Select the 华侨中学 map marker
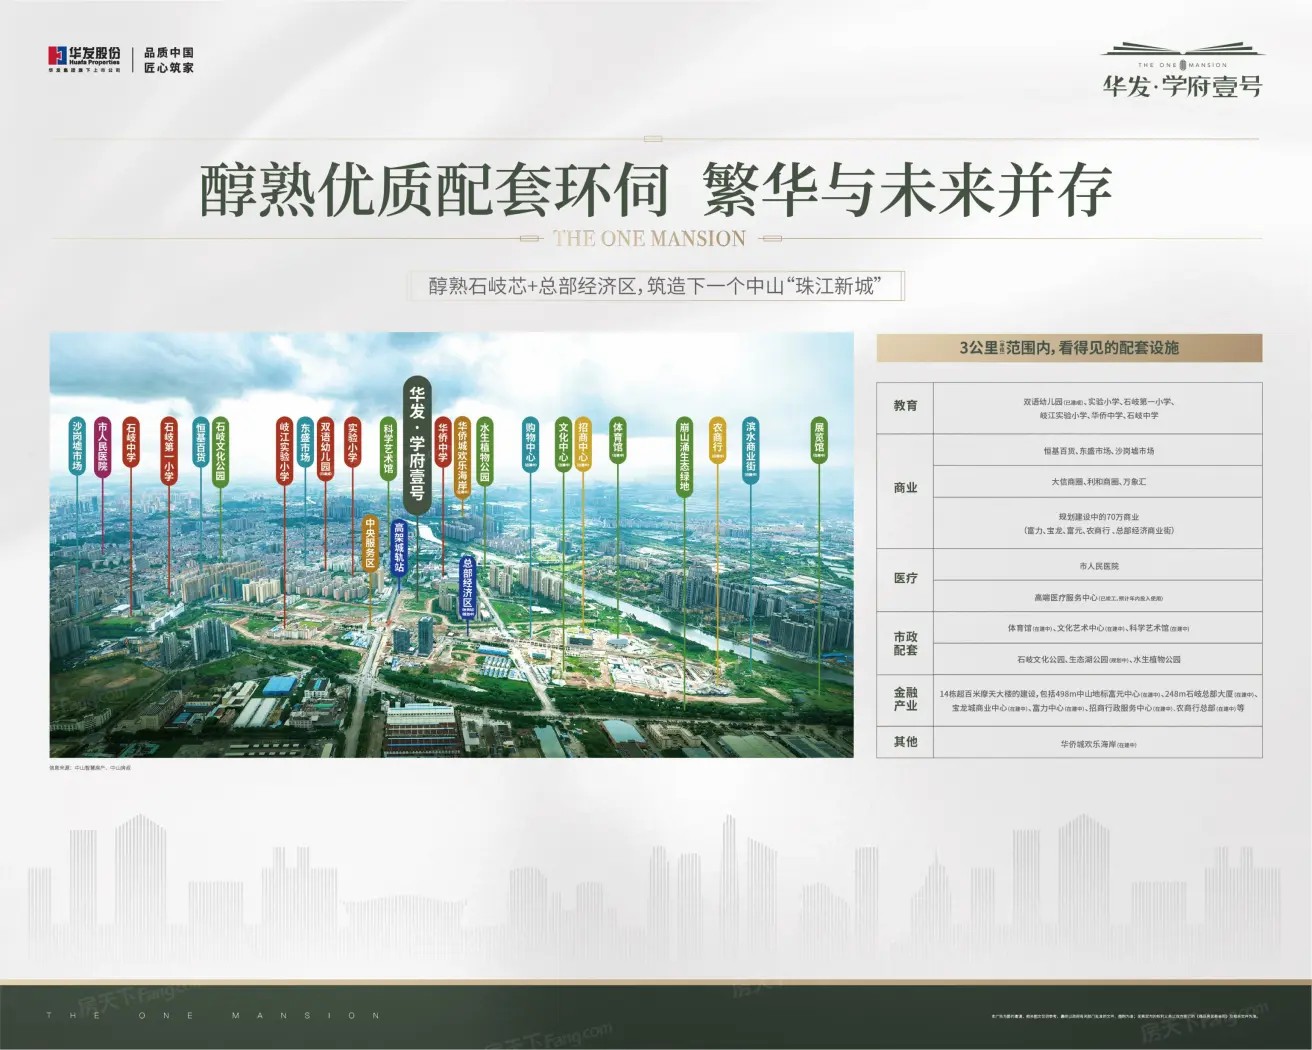Viewport: 1312px width, 1050px height. pyautogui.click(x=443, y=444)
